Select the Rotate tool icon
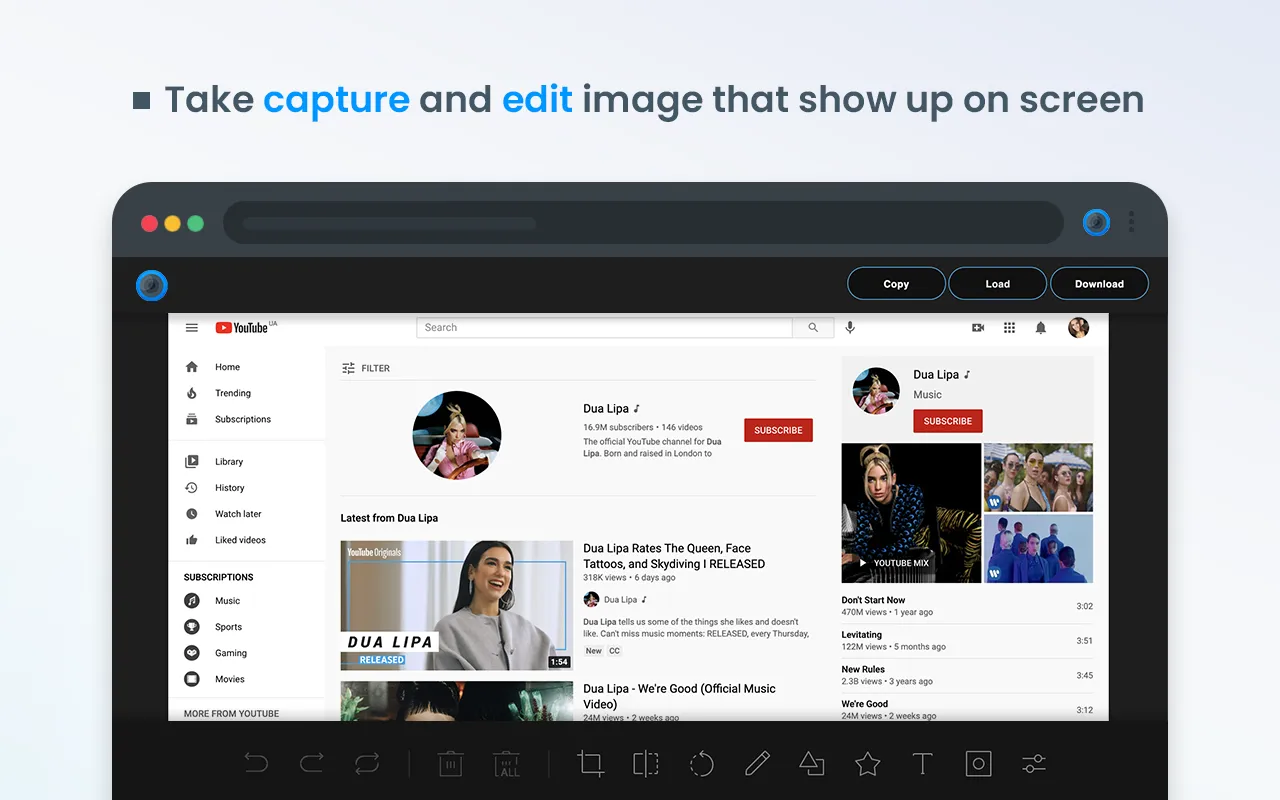The height and width of the screenshot is (800, 1280). [x=702, y=765]
